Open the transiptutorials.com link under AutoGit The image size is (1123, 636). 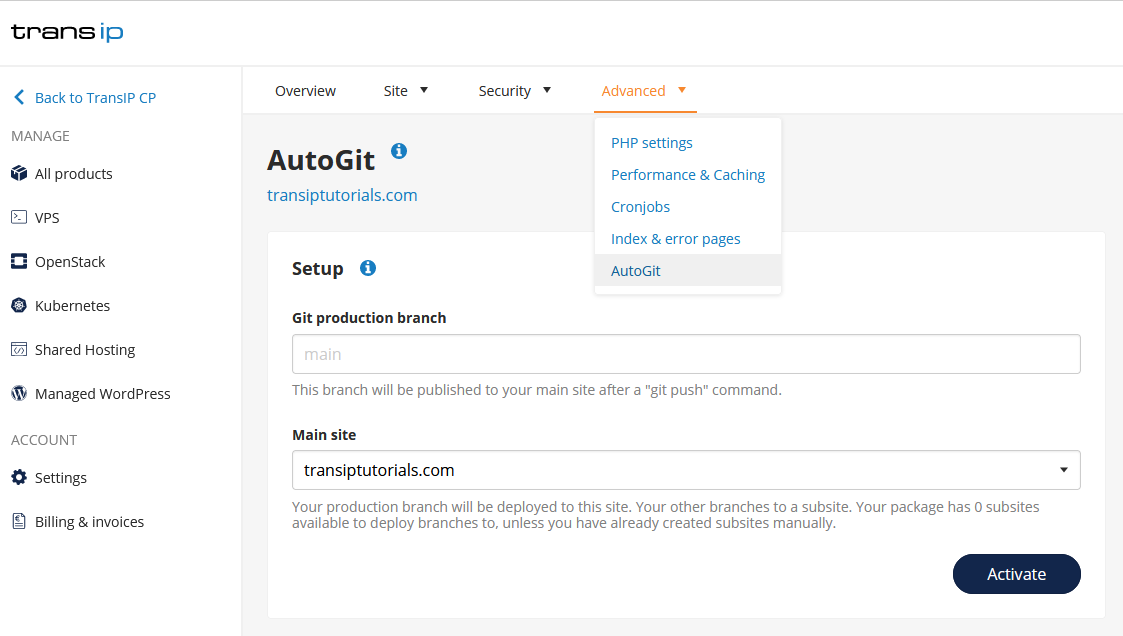pyautogui.click(x=342, y=195)
